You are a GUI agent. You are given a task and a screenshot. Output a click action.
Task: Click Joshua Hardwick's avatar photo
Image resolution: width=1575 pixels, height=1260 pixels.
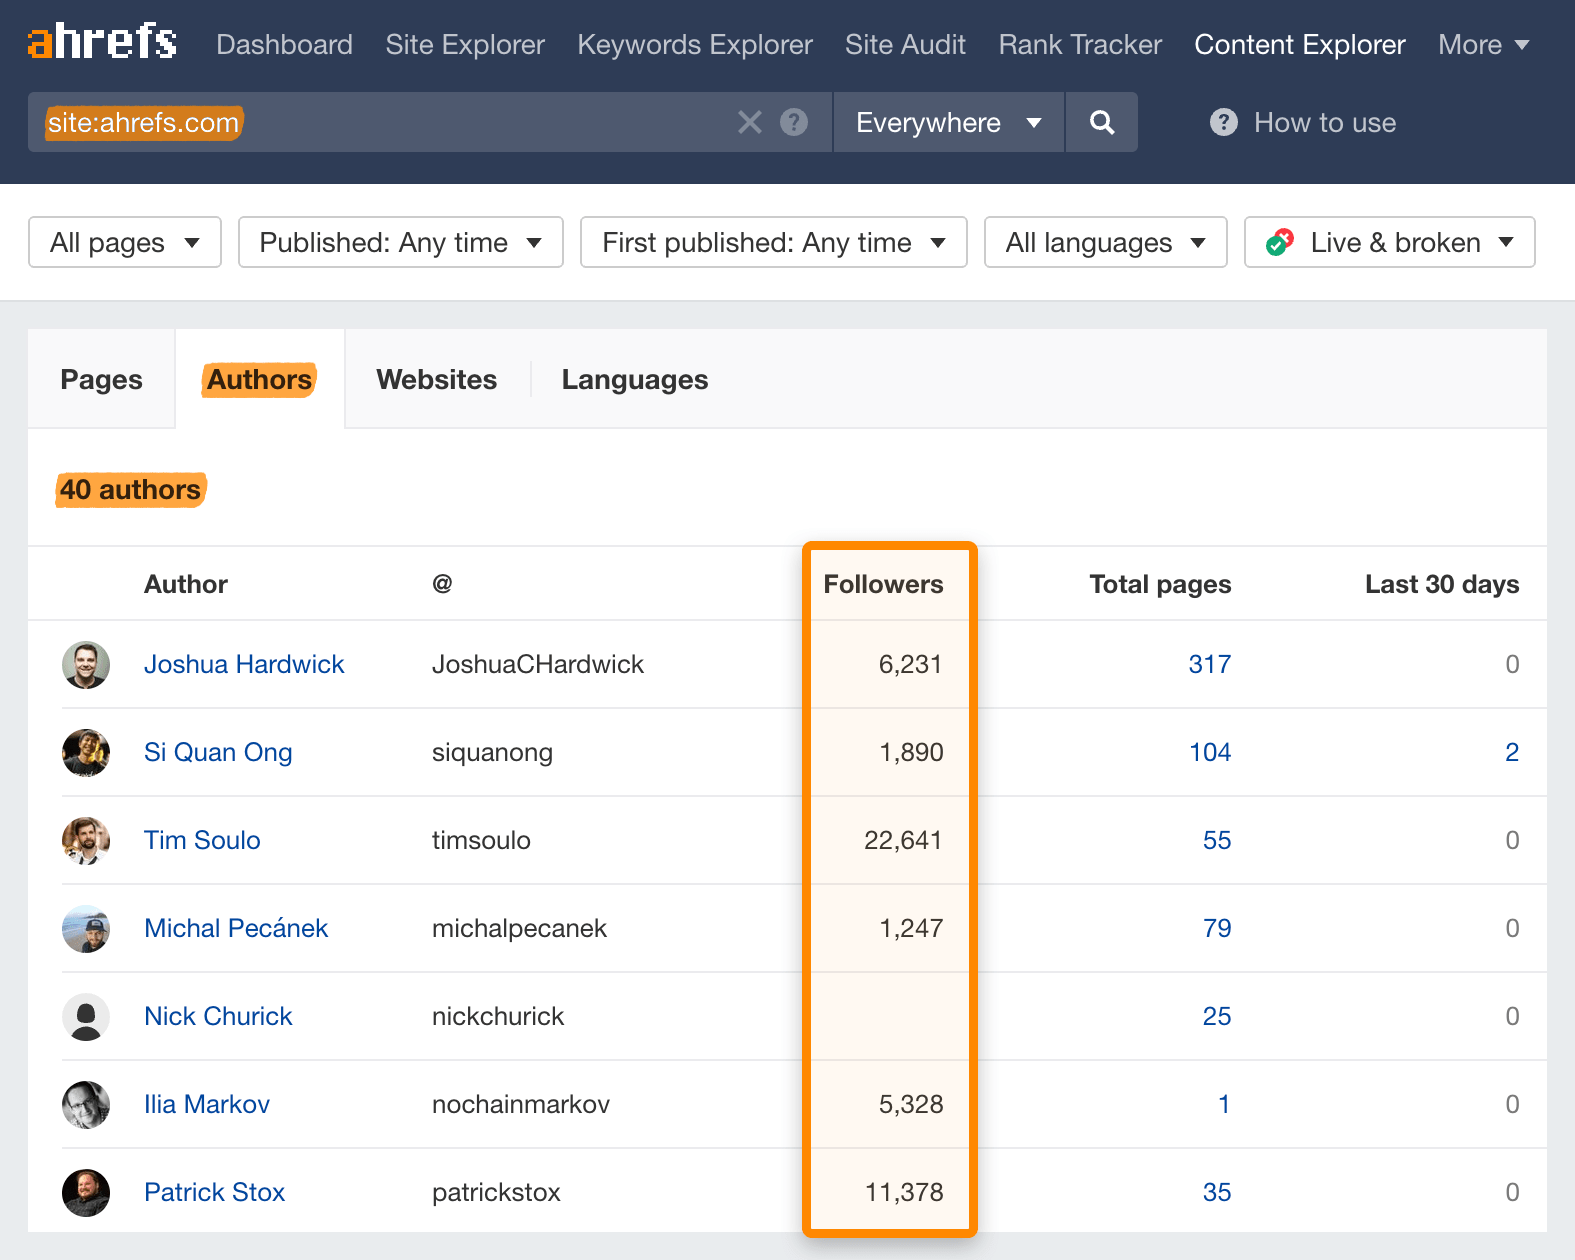tap(86, 665)
